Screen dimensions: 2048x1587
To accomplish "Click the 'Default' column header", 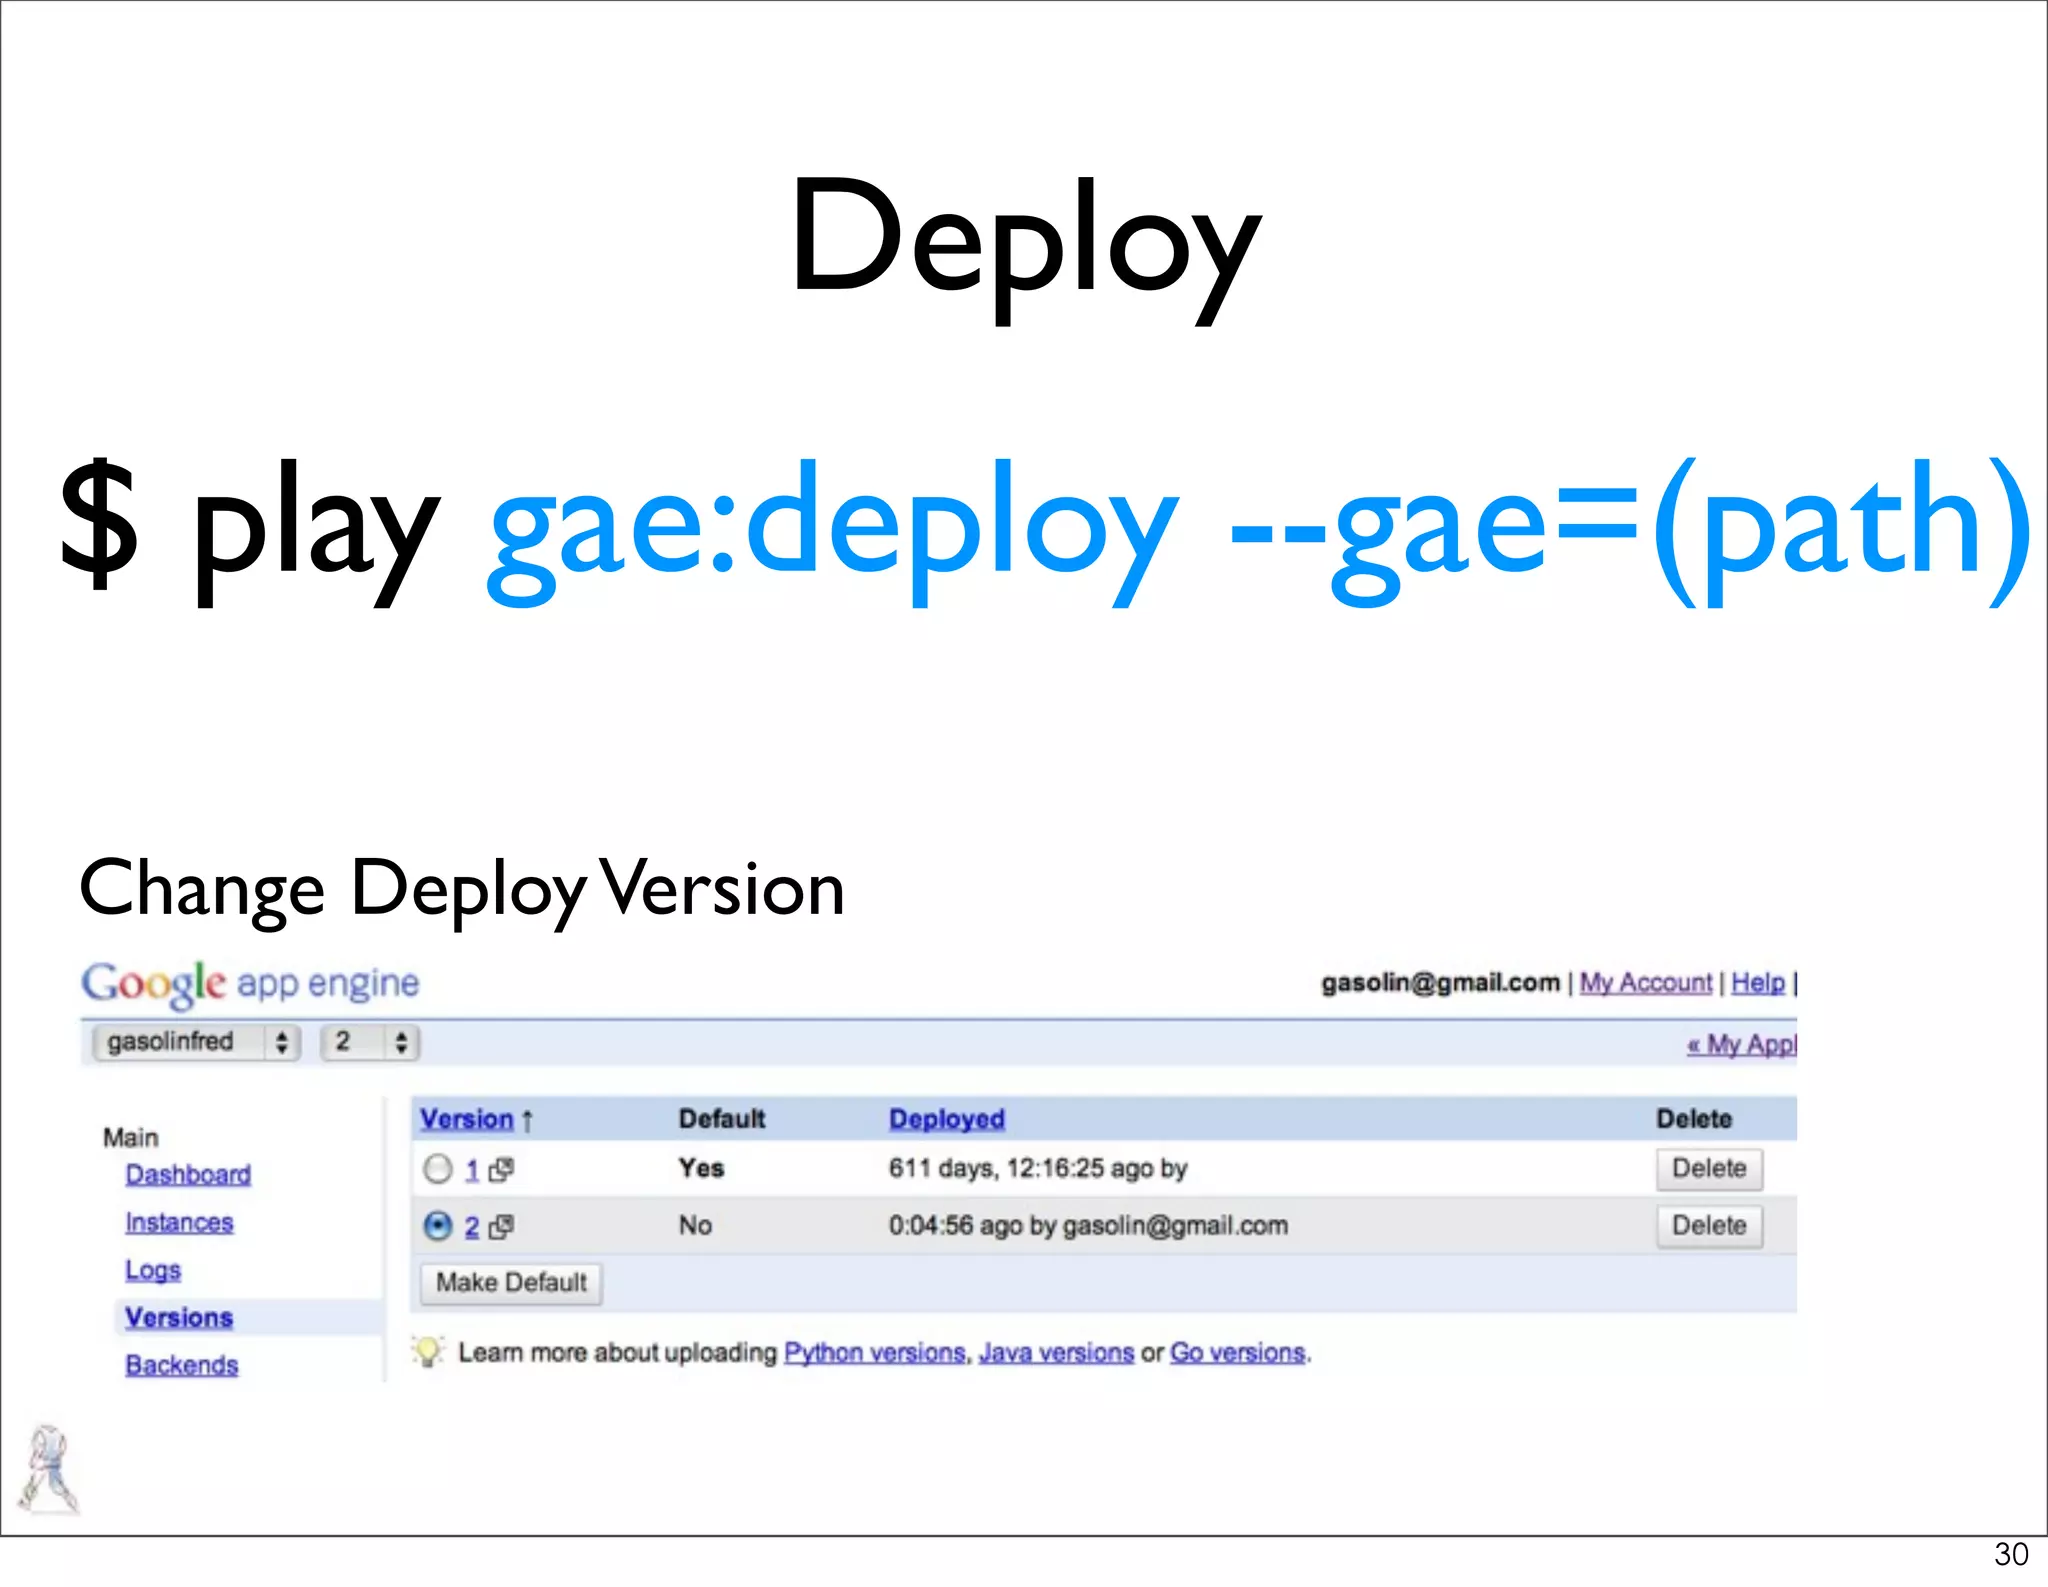I will click(x=722, y=1119).
